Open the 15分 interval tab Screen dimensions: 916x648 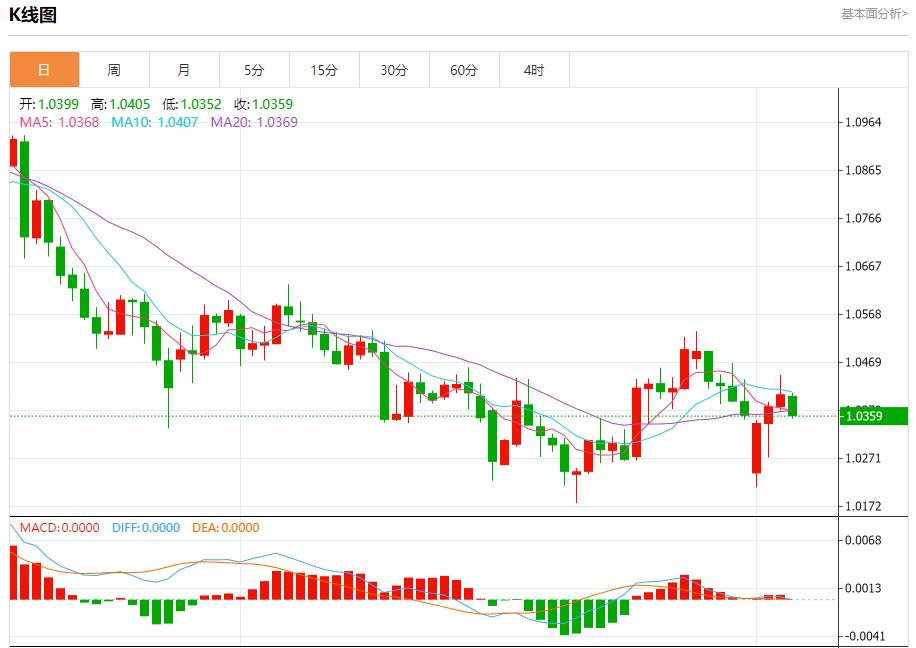pos(325,70)
